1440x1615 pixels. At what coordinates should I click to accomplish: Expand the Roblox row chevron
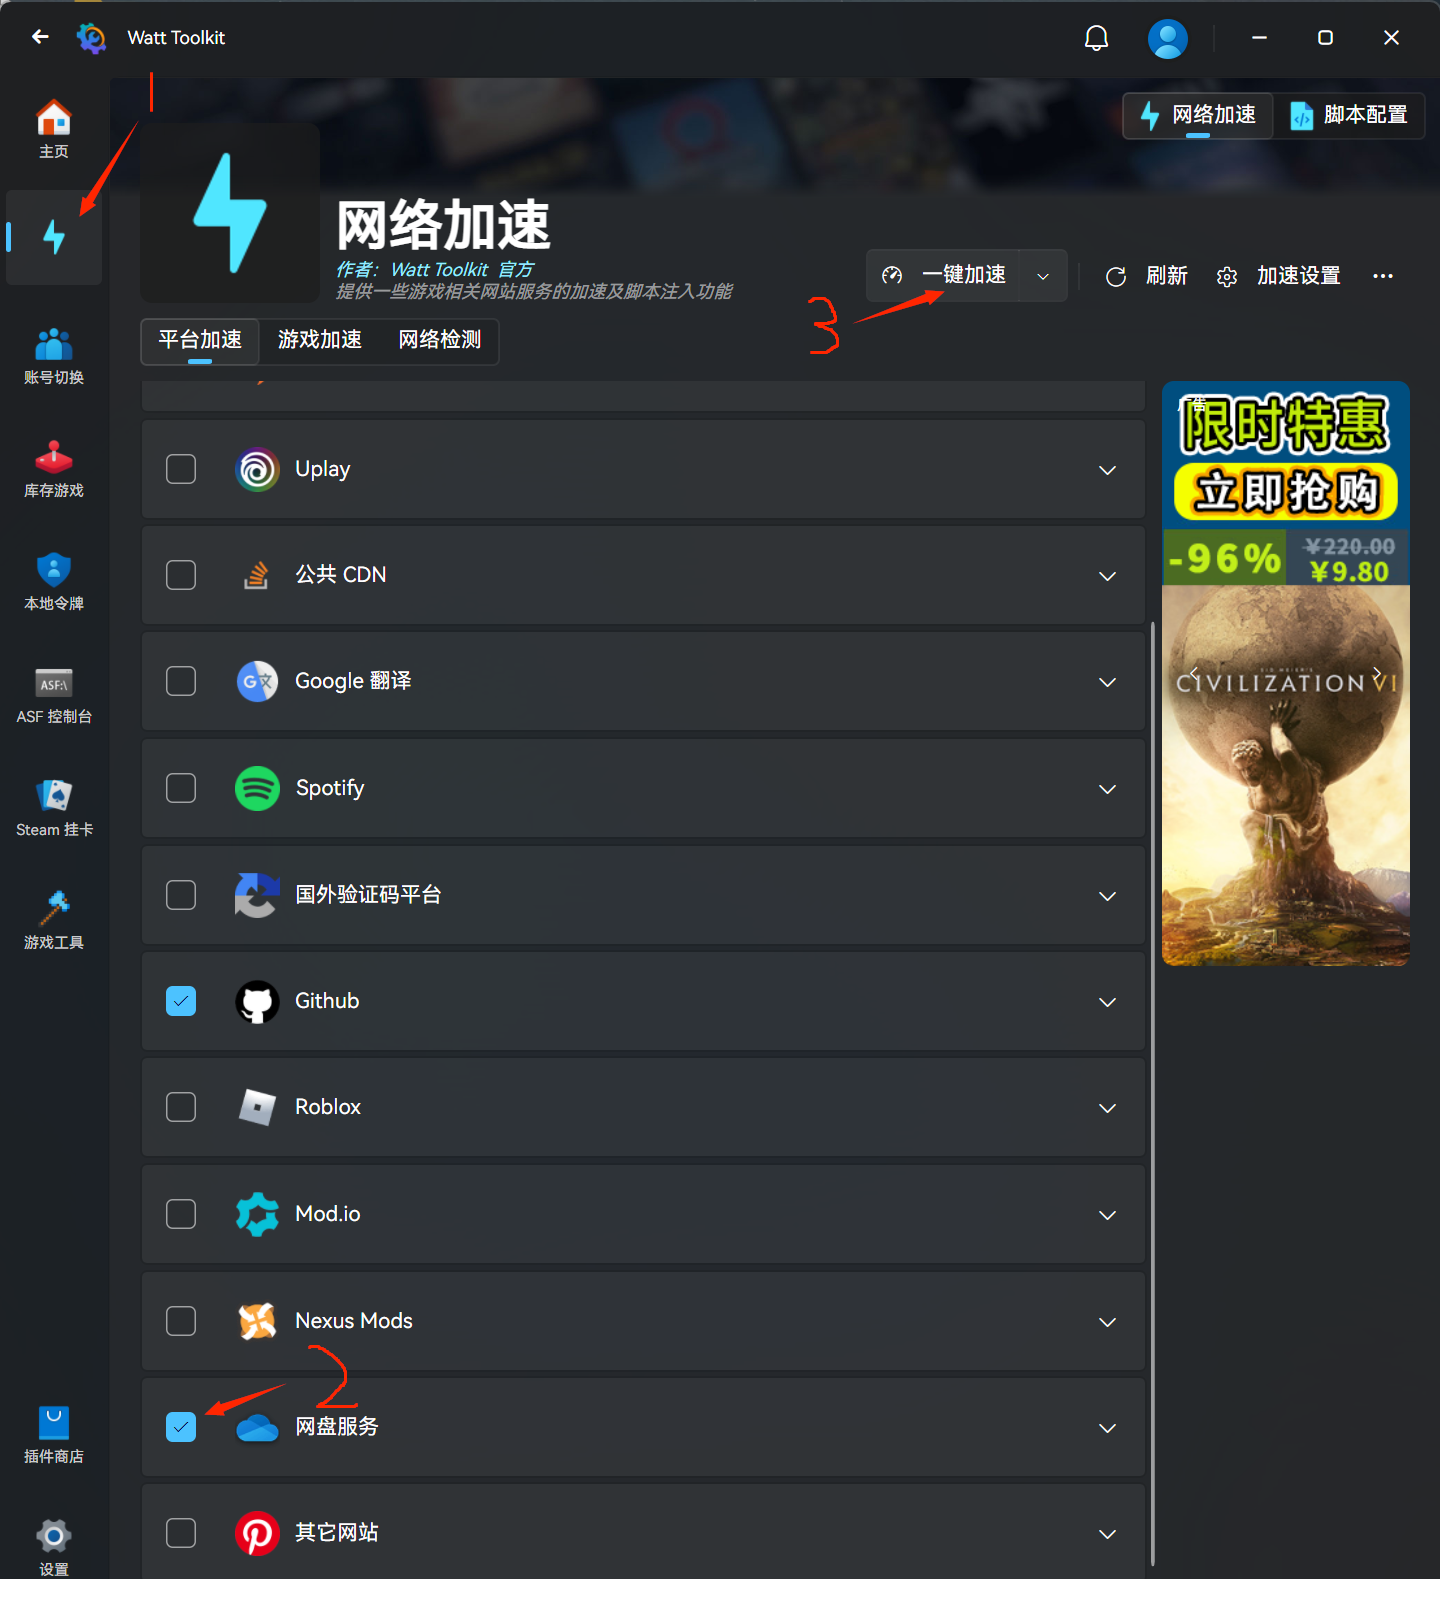1107,1108
